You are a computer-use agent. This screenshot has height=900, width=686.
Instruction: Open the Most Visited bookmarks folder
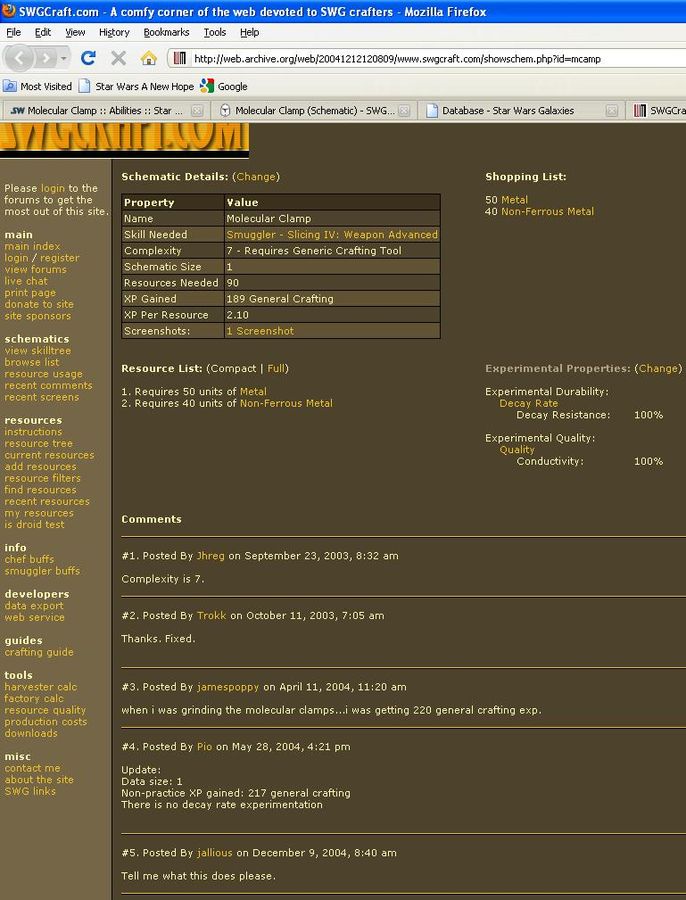(38, 86)
